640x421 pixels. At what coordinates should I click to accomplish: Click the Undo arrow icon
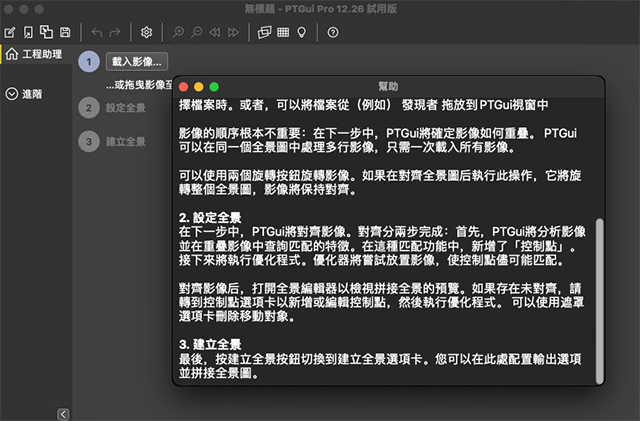click(97, 32)
